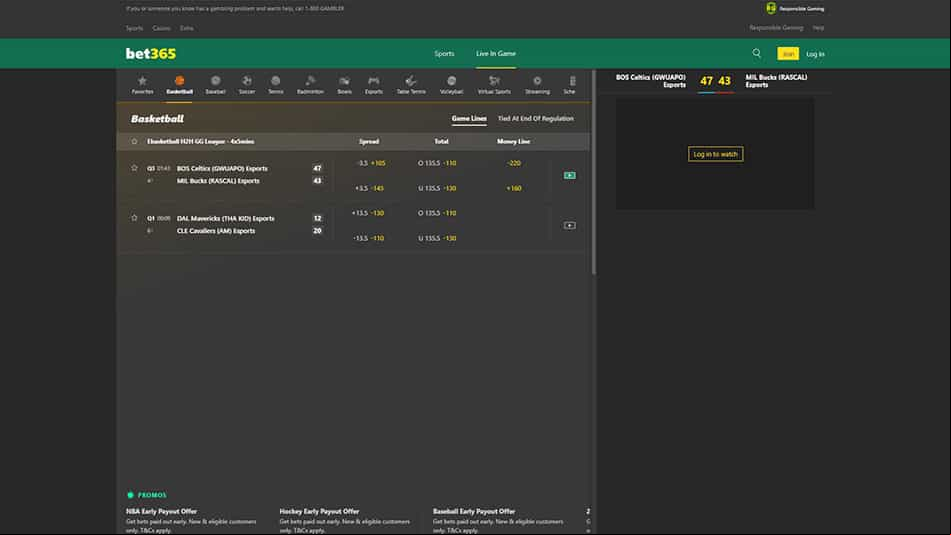Open CLE Cavaliers (AM) Esports team row
The image size is (951, 535).
pos(216,230)
